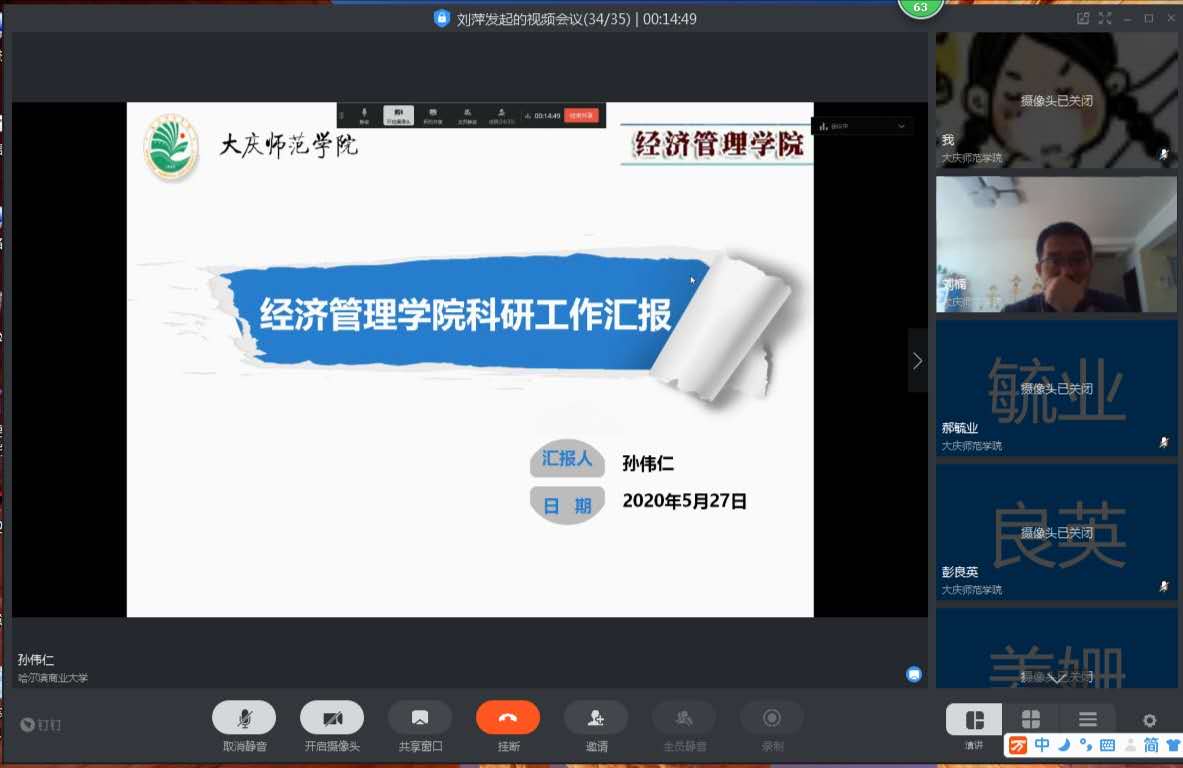This screenshot has height=768, width=1183.
Task: Collapse the participant side panel arrow
Action: tap(917, 361)
